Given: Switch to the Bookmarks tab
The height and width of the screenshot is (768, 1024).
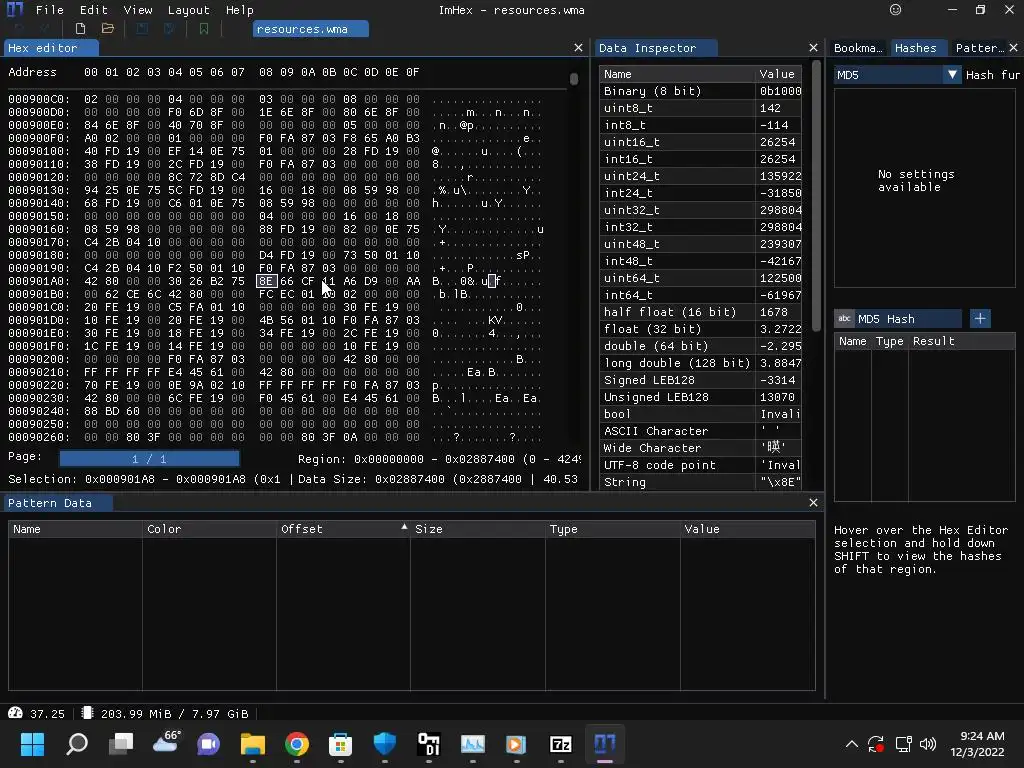Looking at the screenshot, I should (x=857, y=48).
